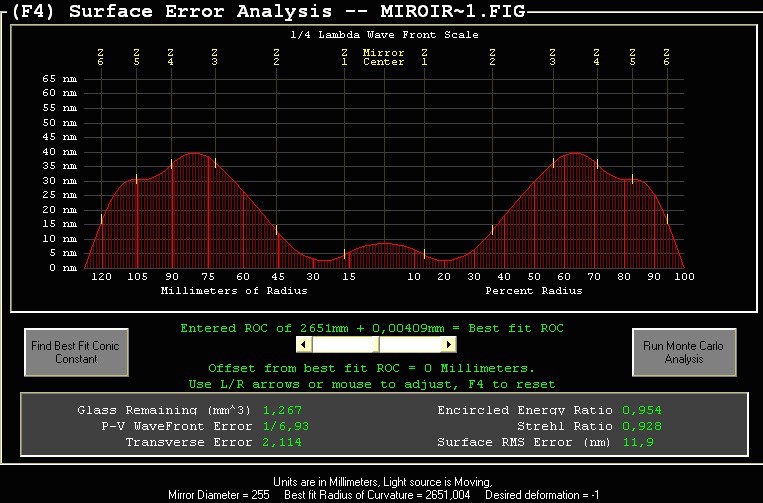
Task: Click the 75 millimeter radius tick label
Action: (208, 276)
